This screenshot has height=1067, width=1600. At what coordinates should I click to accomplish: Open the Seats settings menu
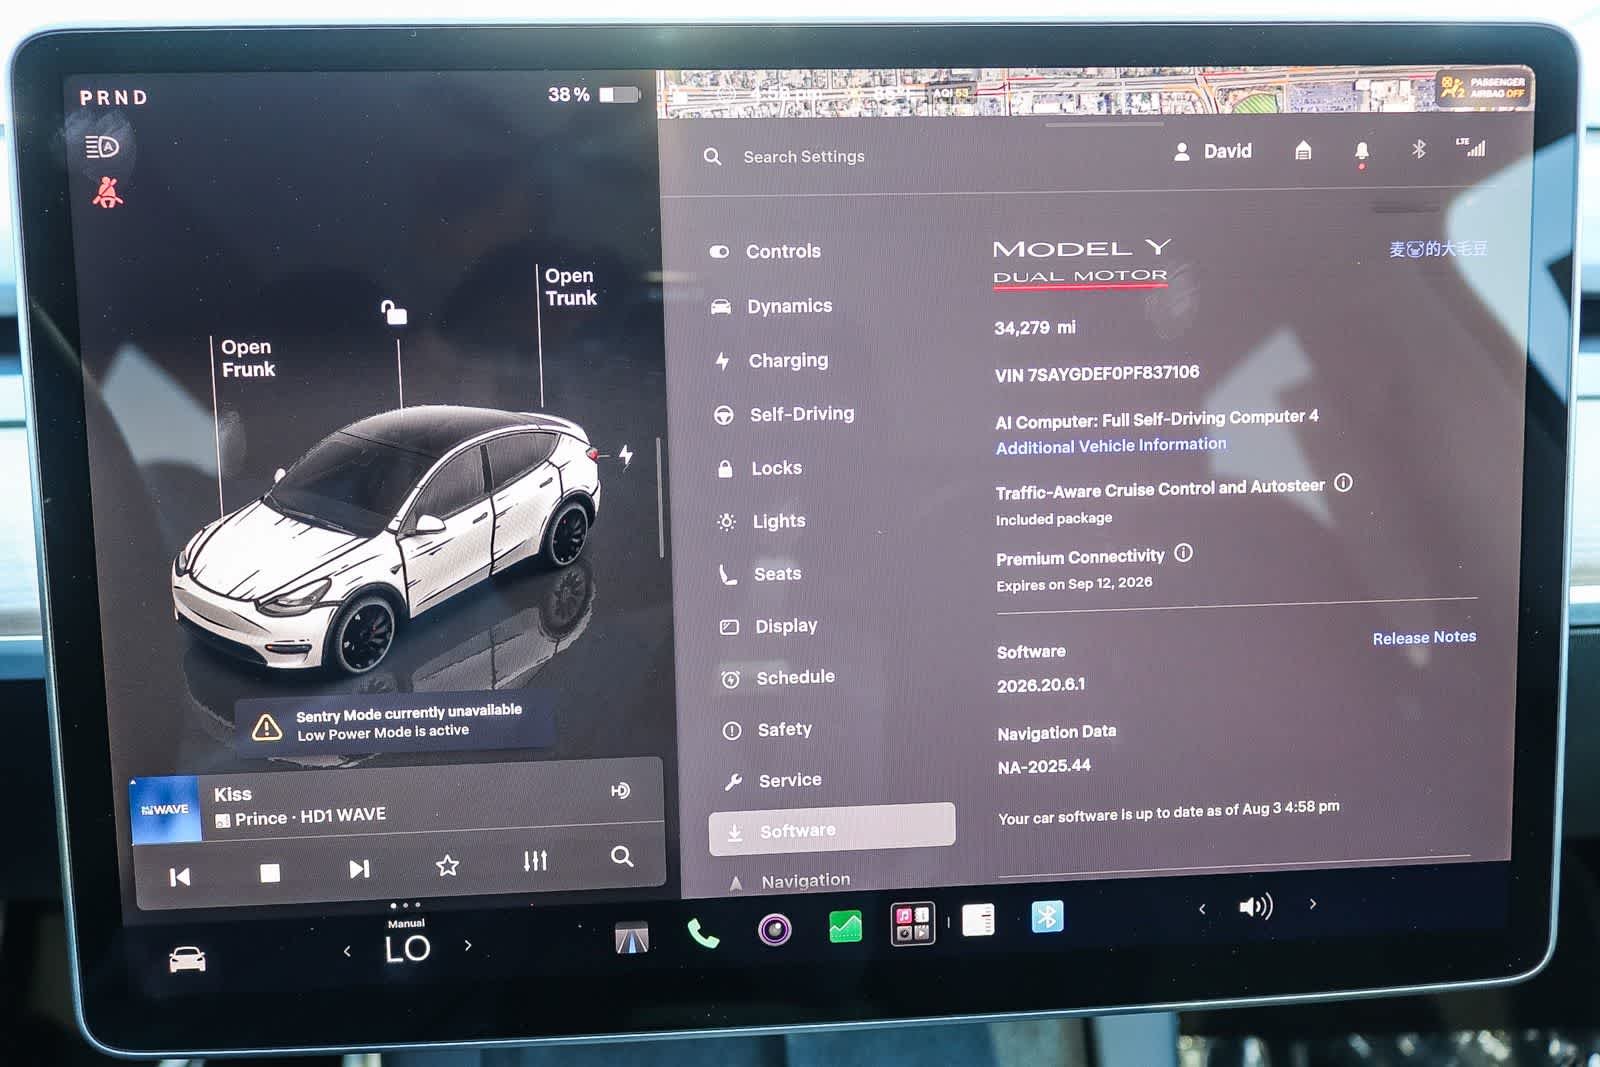(x=761, y=574)
